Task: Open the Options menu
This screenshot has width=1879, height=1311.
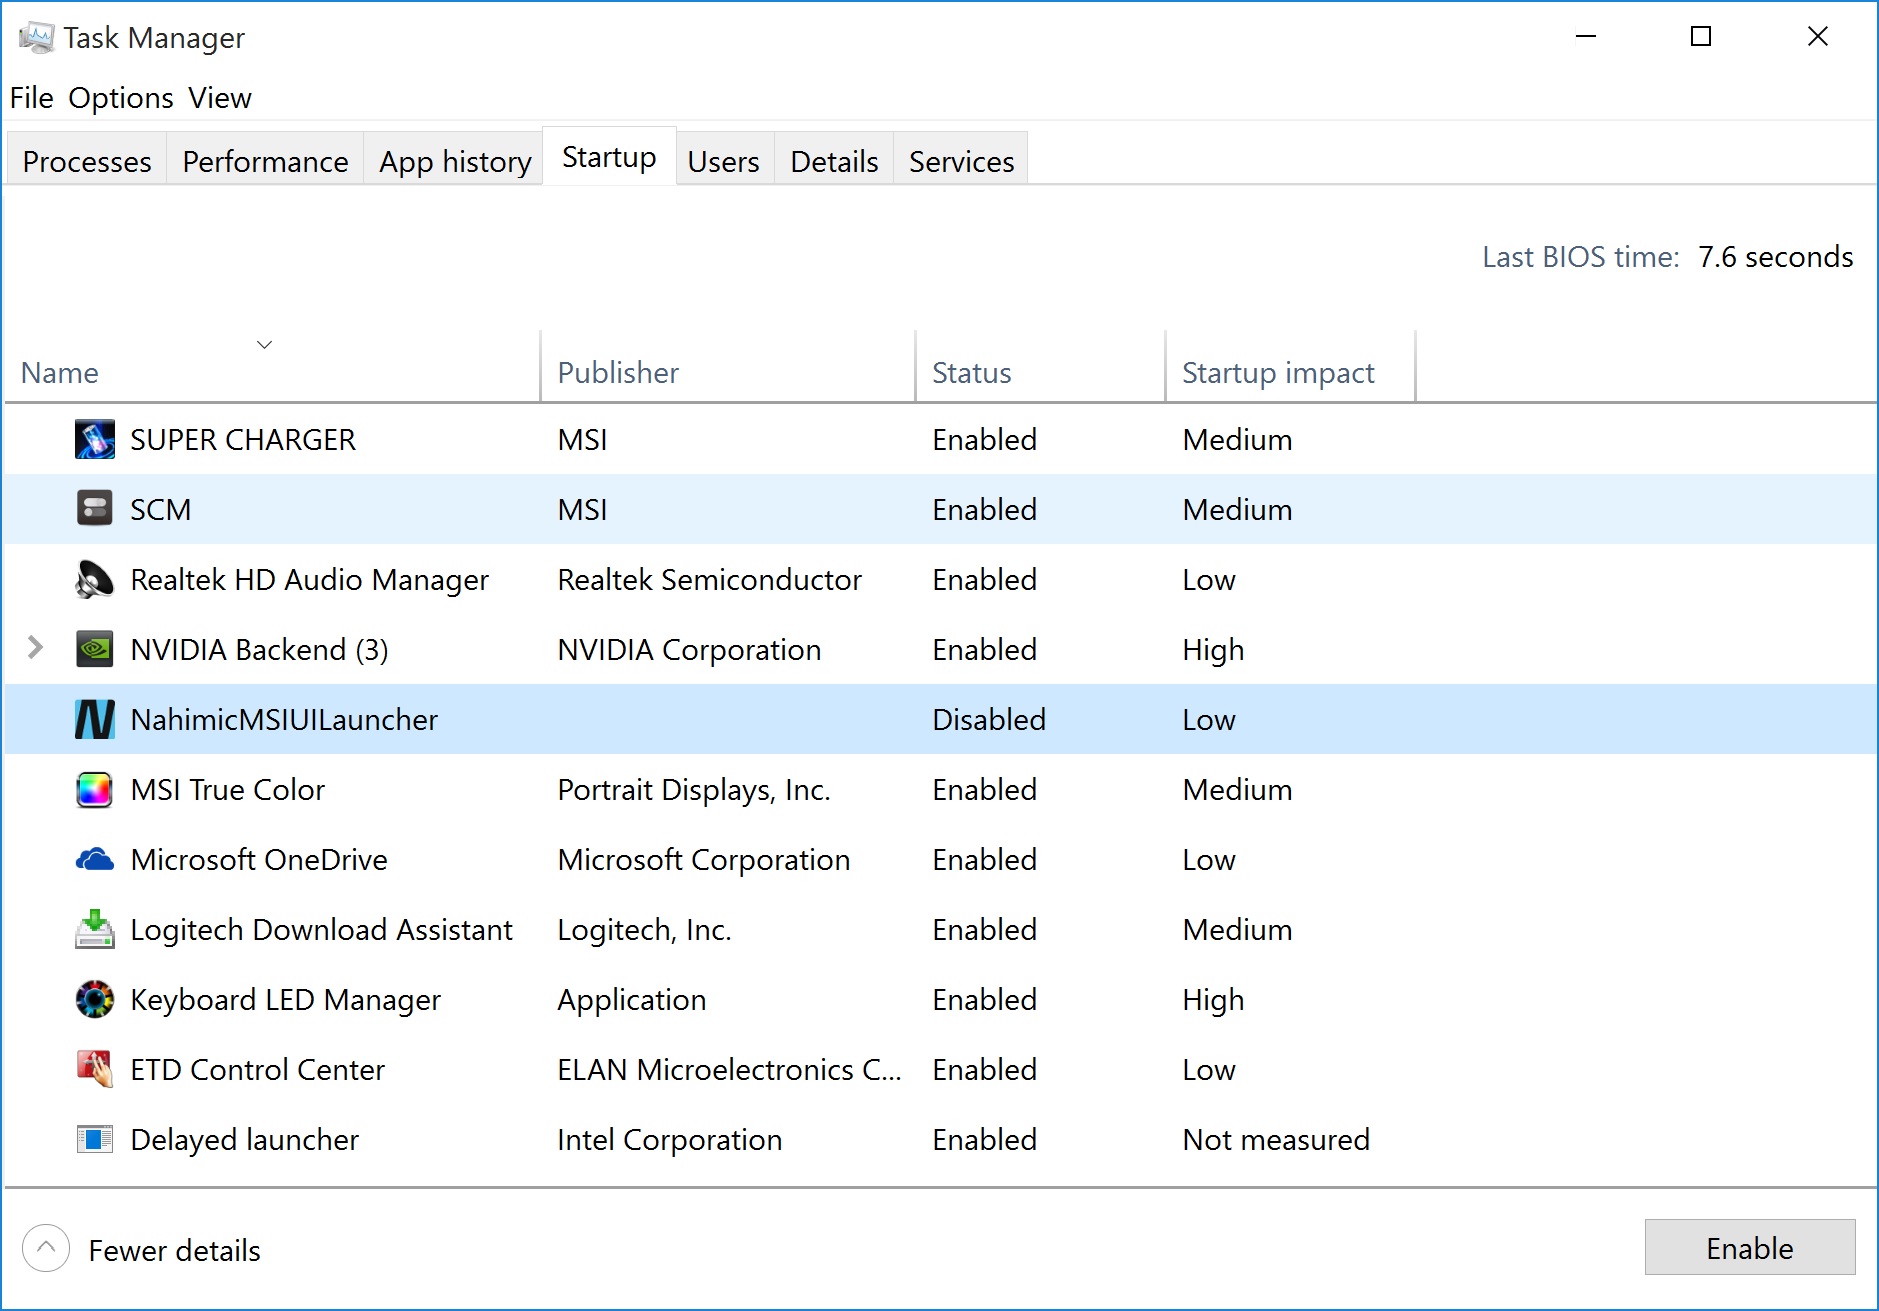Action: 121,98
